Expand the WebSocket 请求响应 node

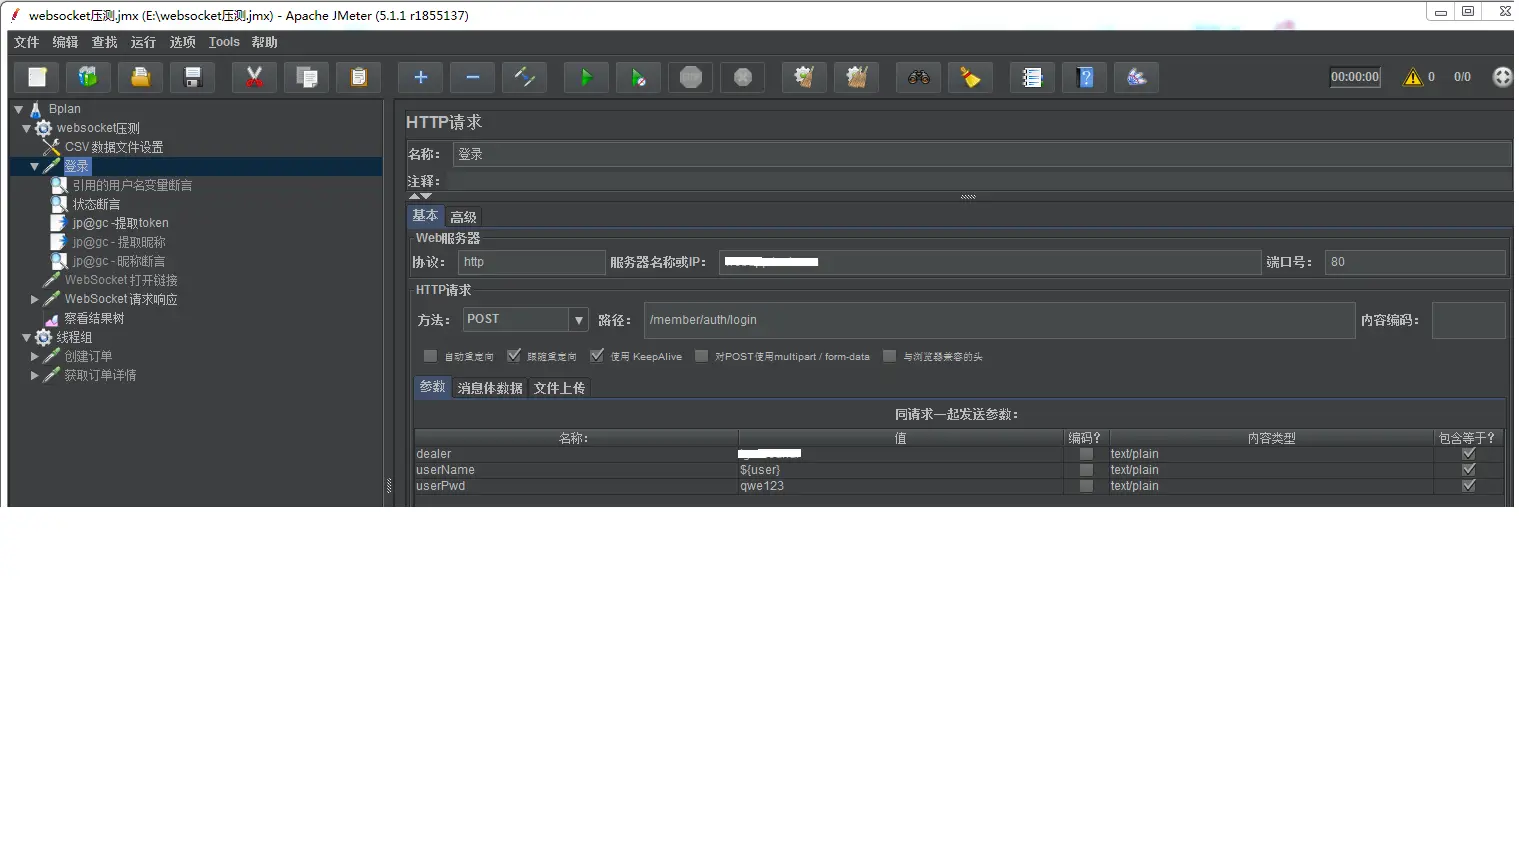(34, 299)
